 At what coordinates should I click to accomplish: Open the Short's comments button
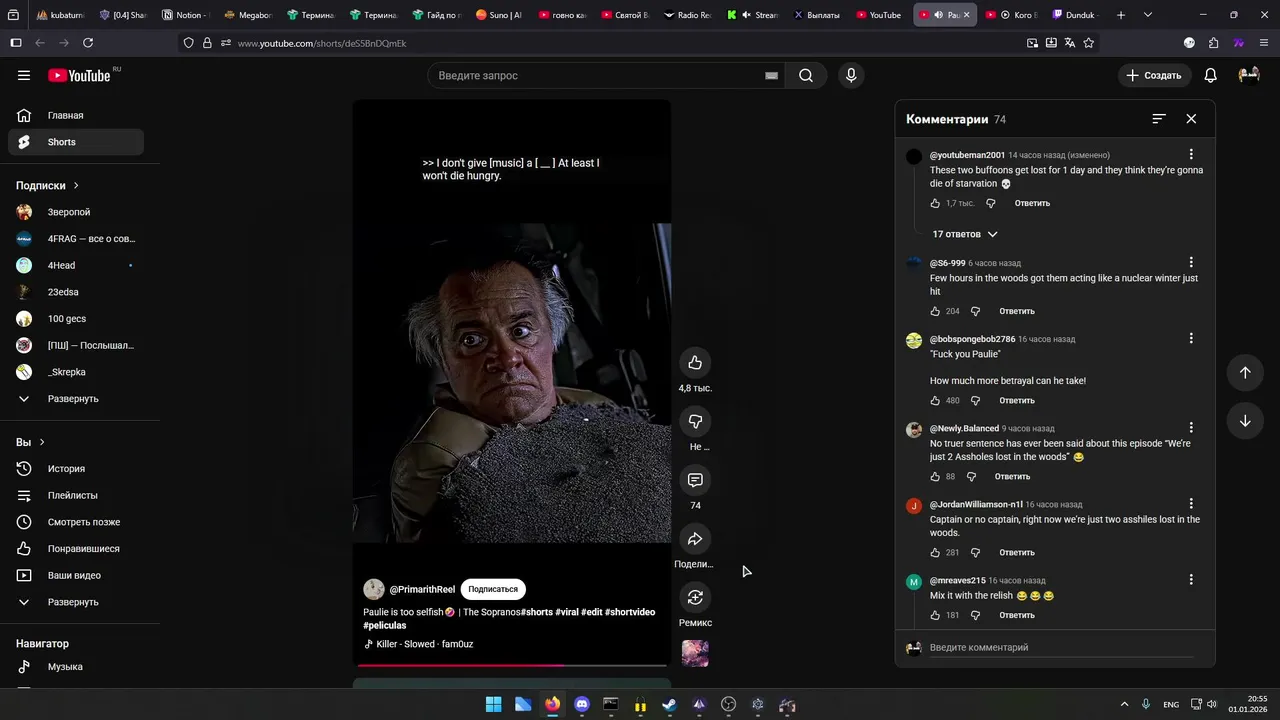click(695, 480)
